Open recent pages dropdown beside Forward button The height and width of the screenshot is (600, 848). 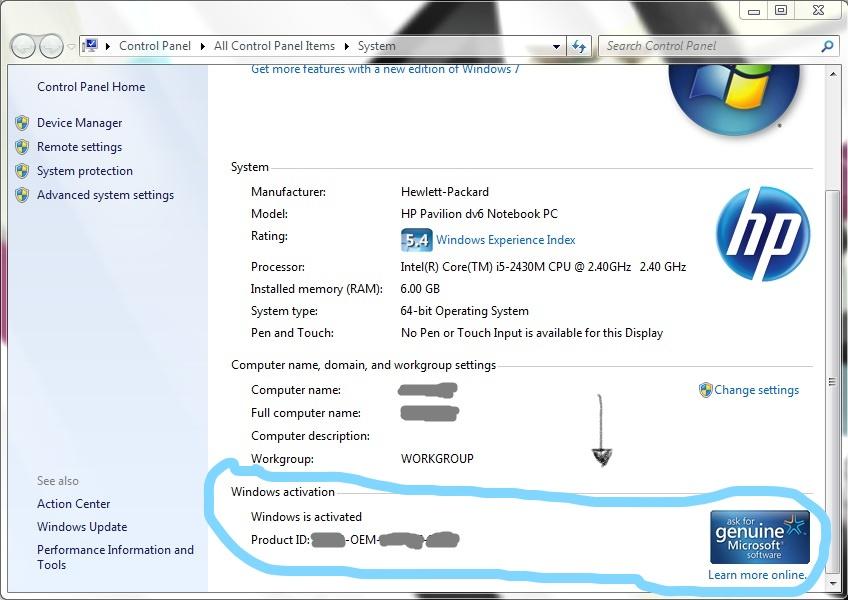click(x=71, y=47)
